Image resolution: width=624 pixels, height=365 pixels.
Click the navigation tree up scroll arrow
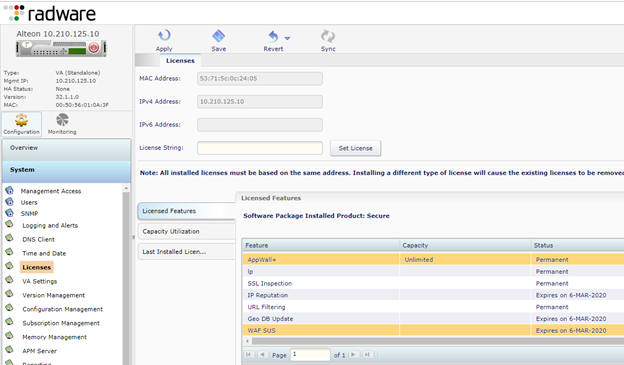(x=126, y=188)
